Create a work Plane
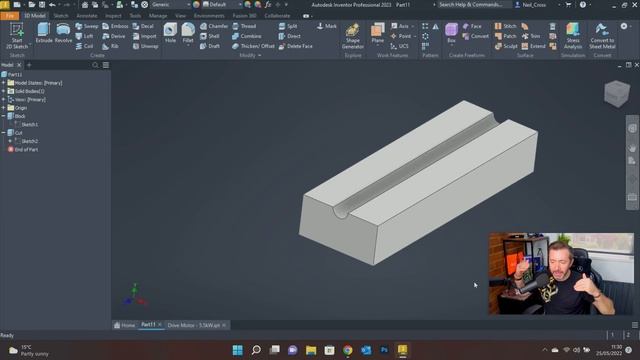Screen dimensions: 640x360 click(378, 33)
